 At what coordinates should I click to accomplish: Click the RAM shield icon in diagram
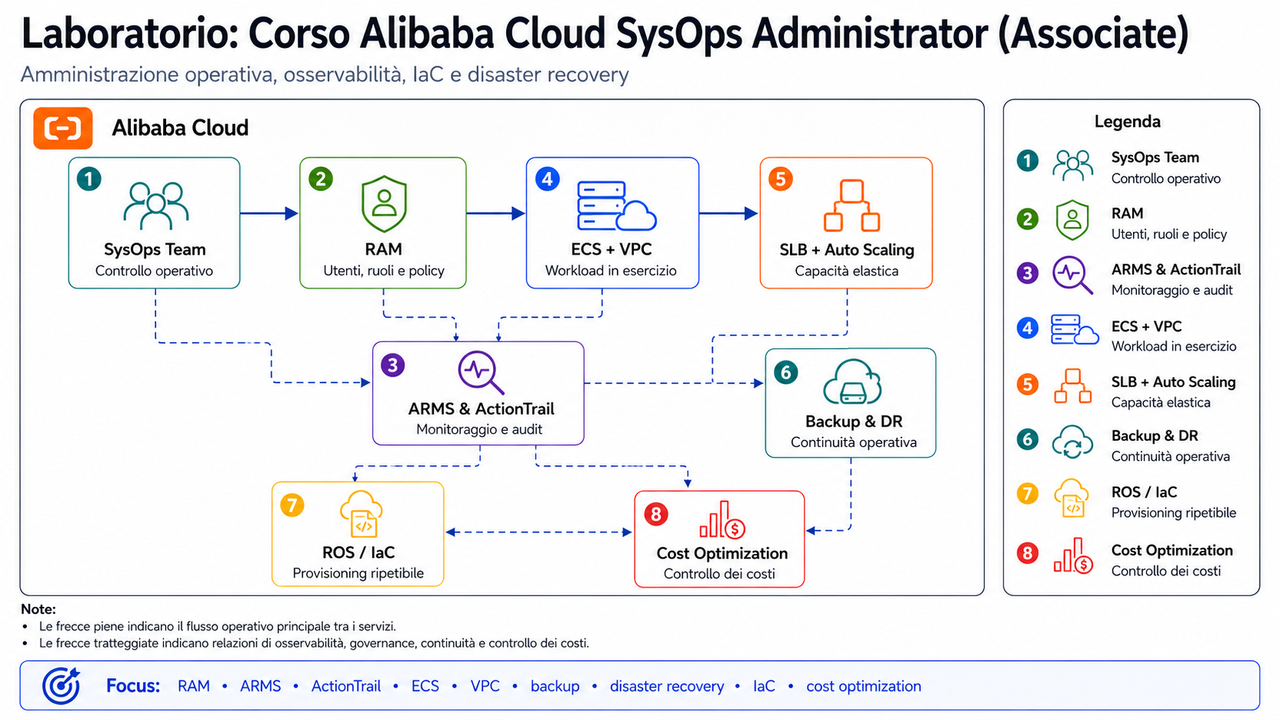click(x=384, y=205)
